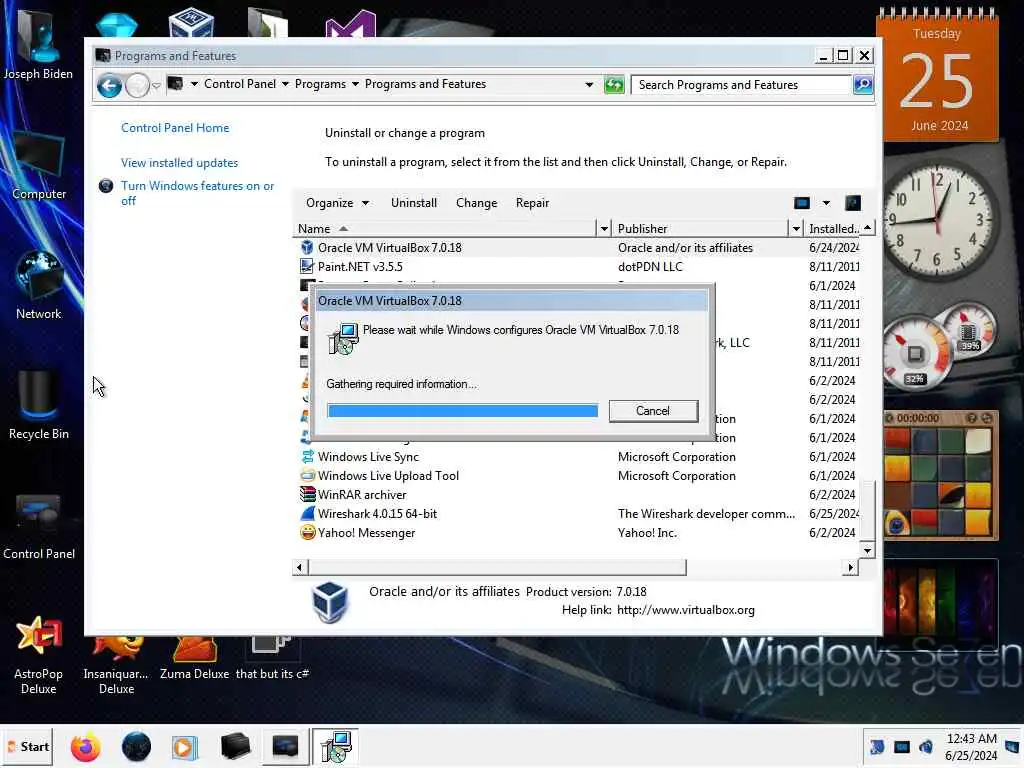Image resolution: width=1024 pixels, height=768 pixels.
Task: Sort by the Name column header
Action: click(444, 229)
